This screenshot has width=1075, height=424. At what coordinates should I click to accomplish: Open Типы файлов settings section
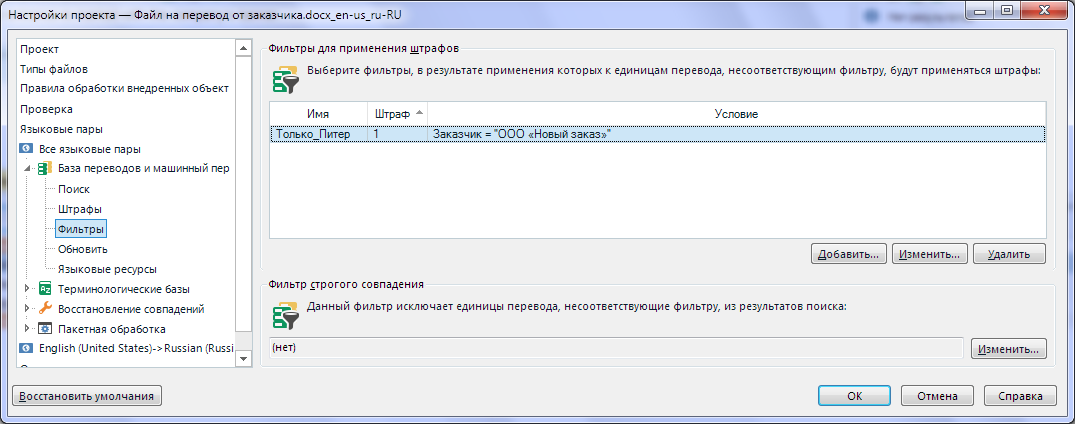tap(54, 69)
